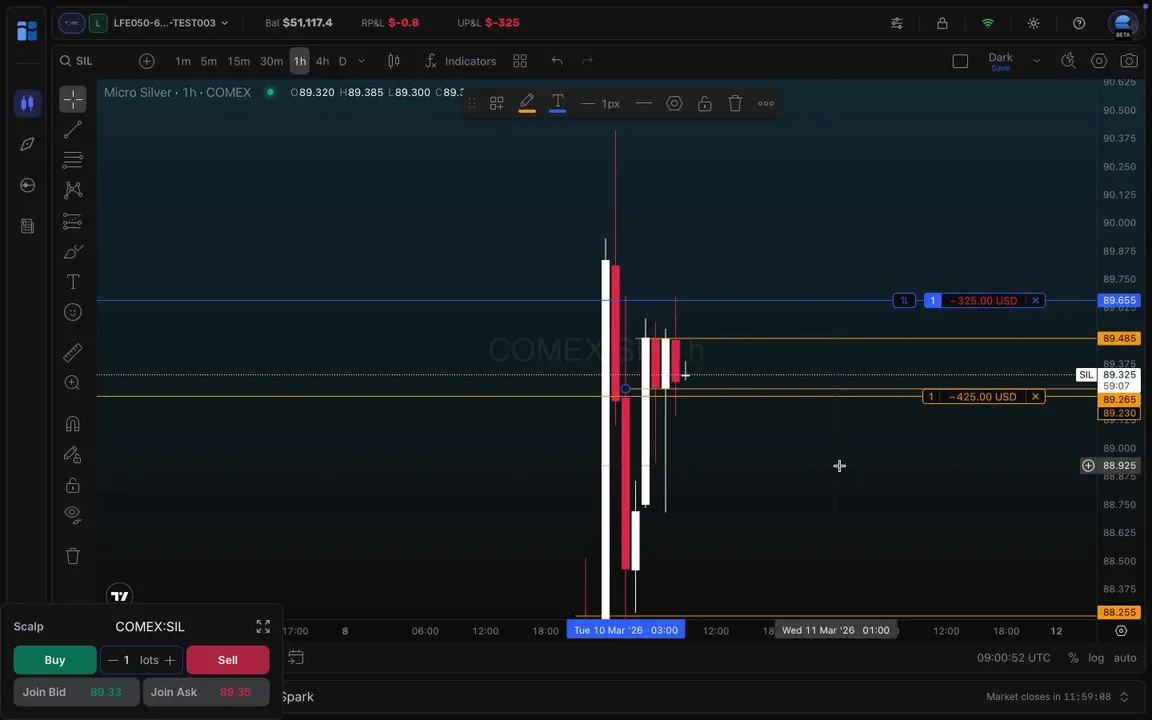Select the trend line drawing tool
This screenshot has height=720, width=1152.
tap(73, 130)
